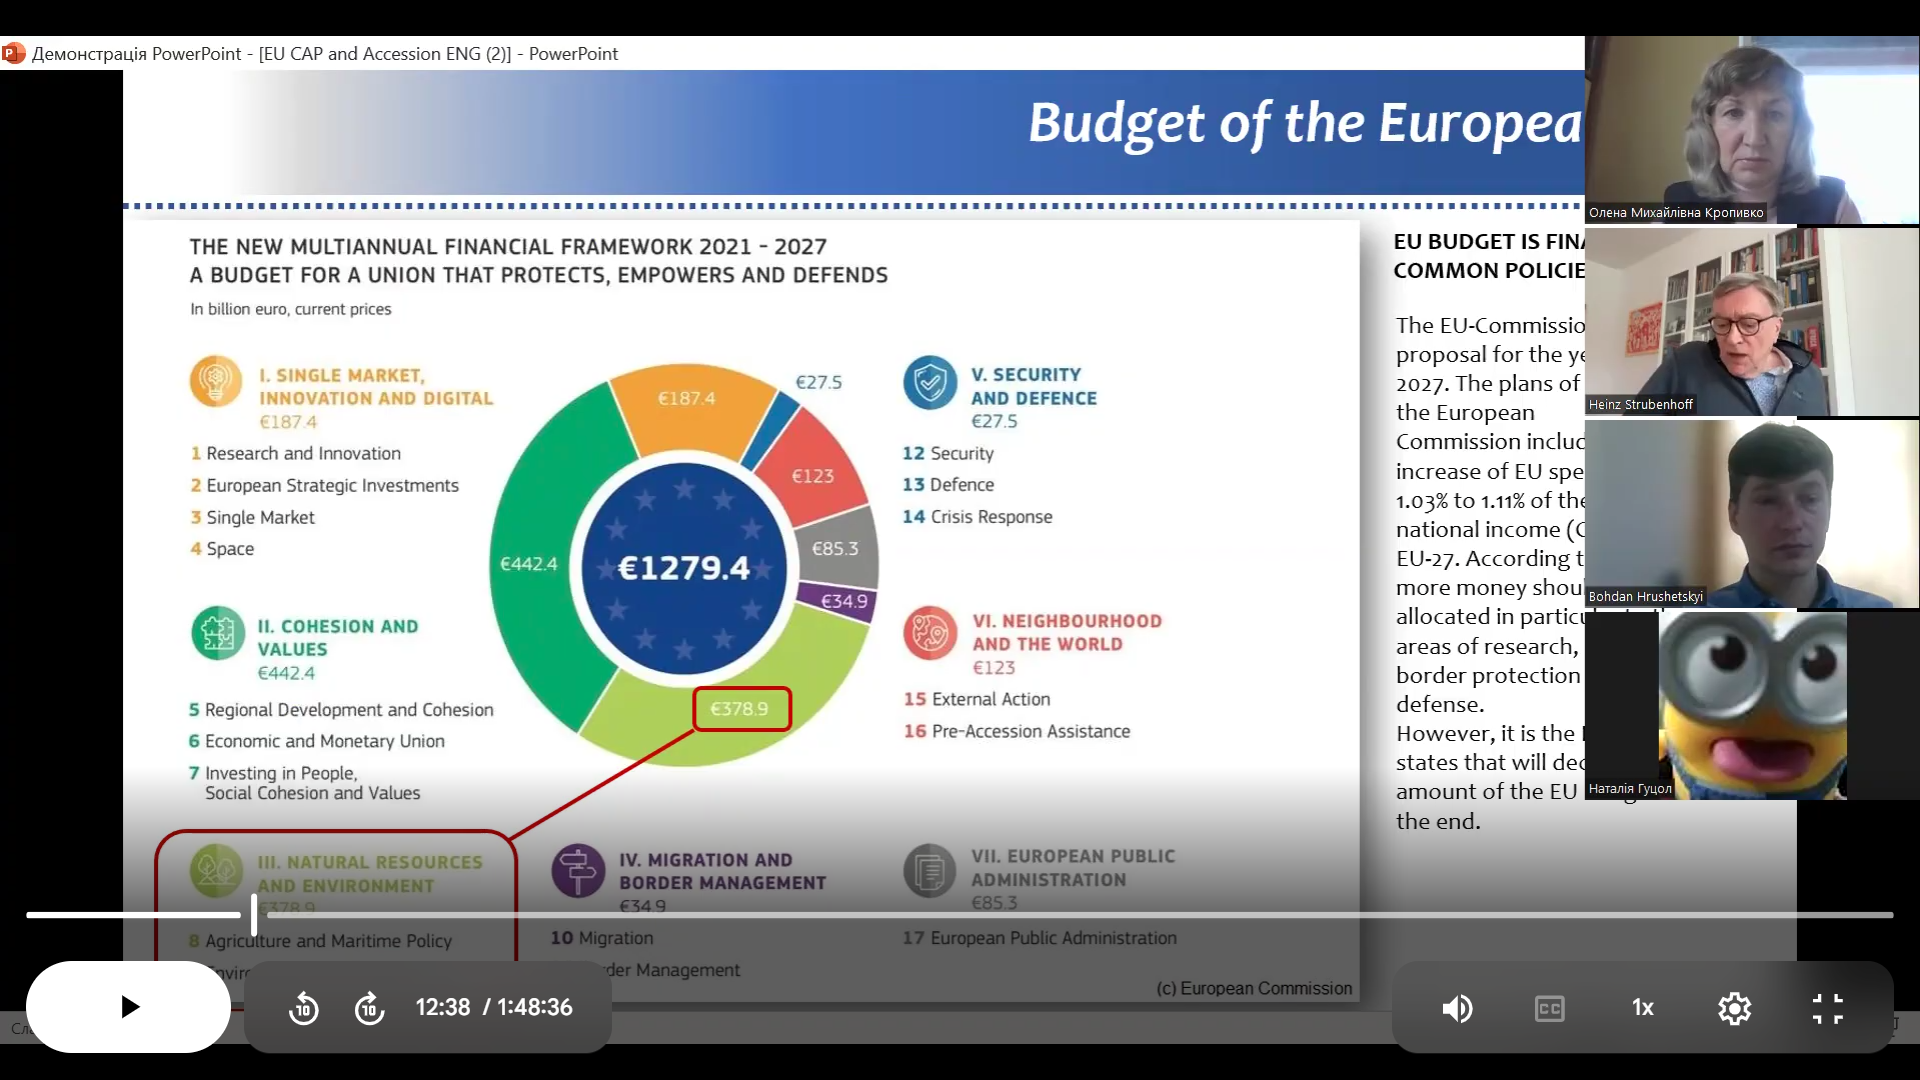The image size is (1920, 1080).
Task: Skip forward 10 seconds
Action: 369,1008
